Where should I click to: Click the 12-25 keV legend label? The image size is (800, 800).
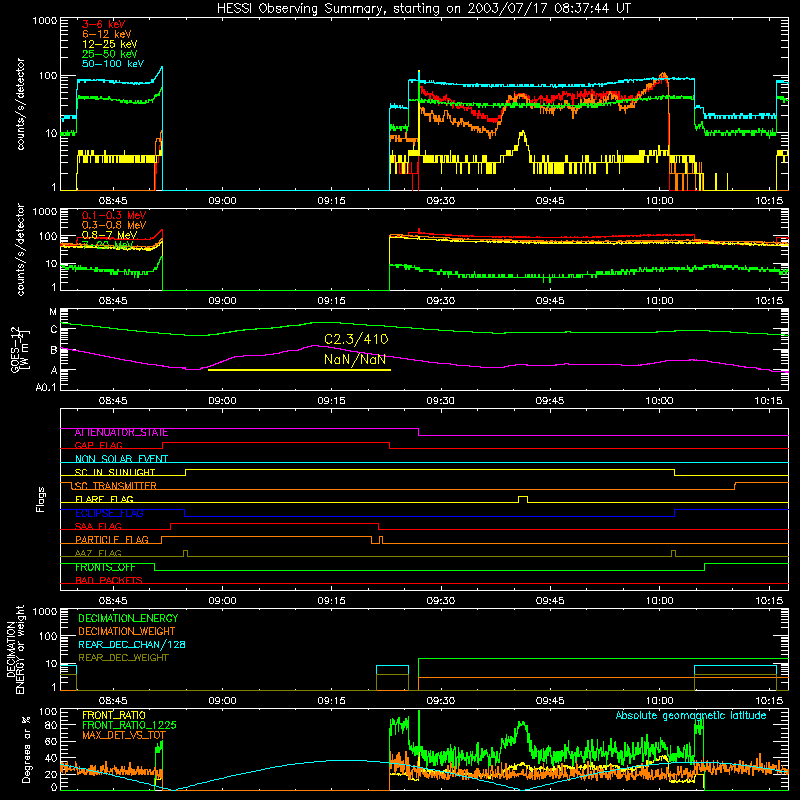pos(110,44)
